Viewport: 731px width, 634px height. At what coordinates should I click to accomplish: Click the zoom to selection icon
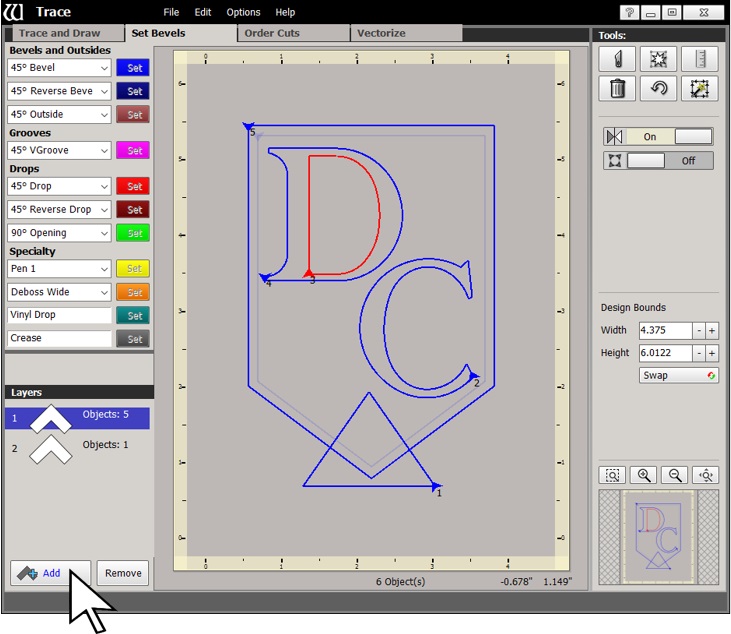coord(612,475)
